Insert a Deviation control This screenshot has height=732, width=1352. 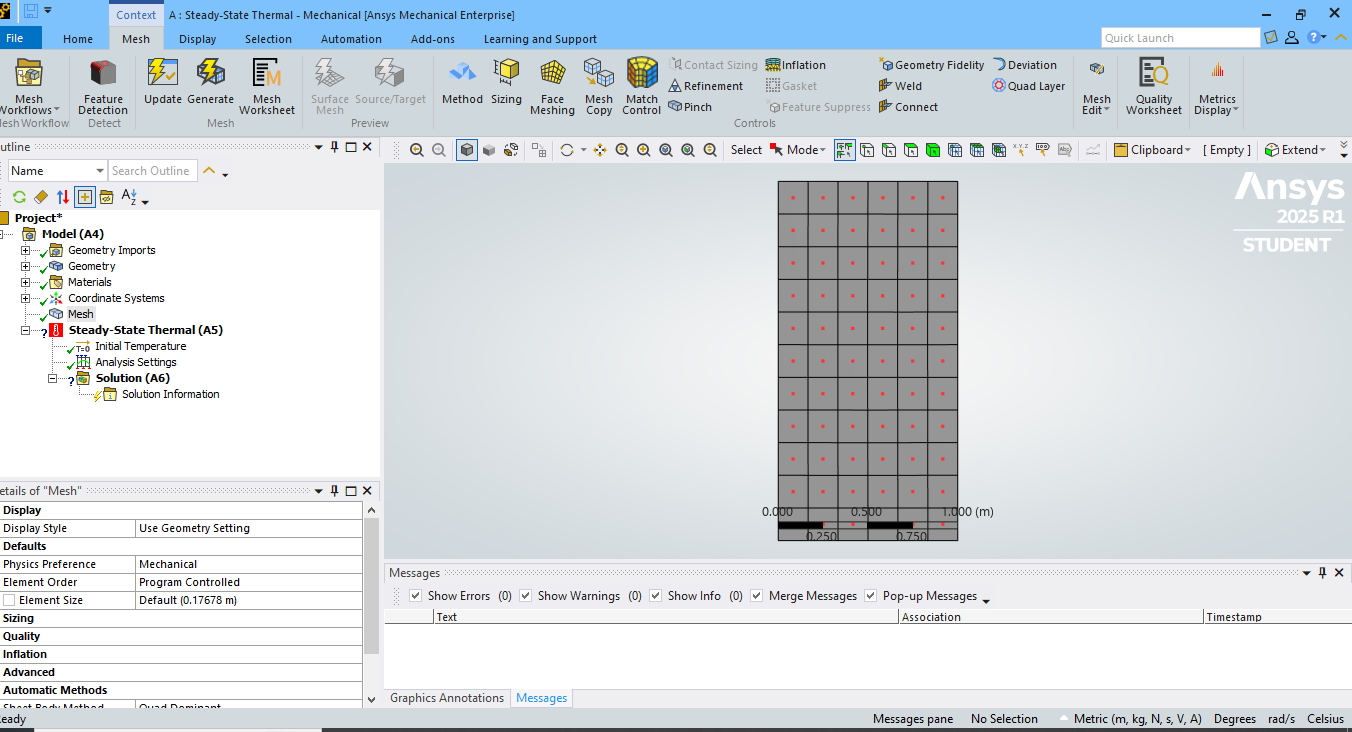click(1024, 65)
